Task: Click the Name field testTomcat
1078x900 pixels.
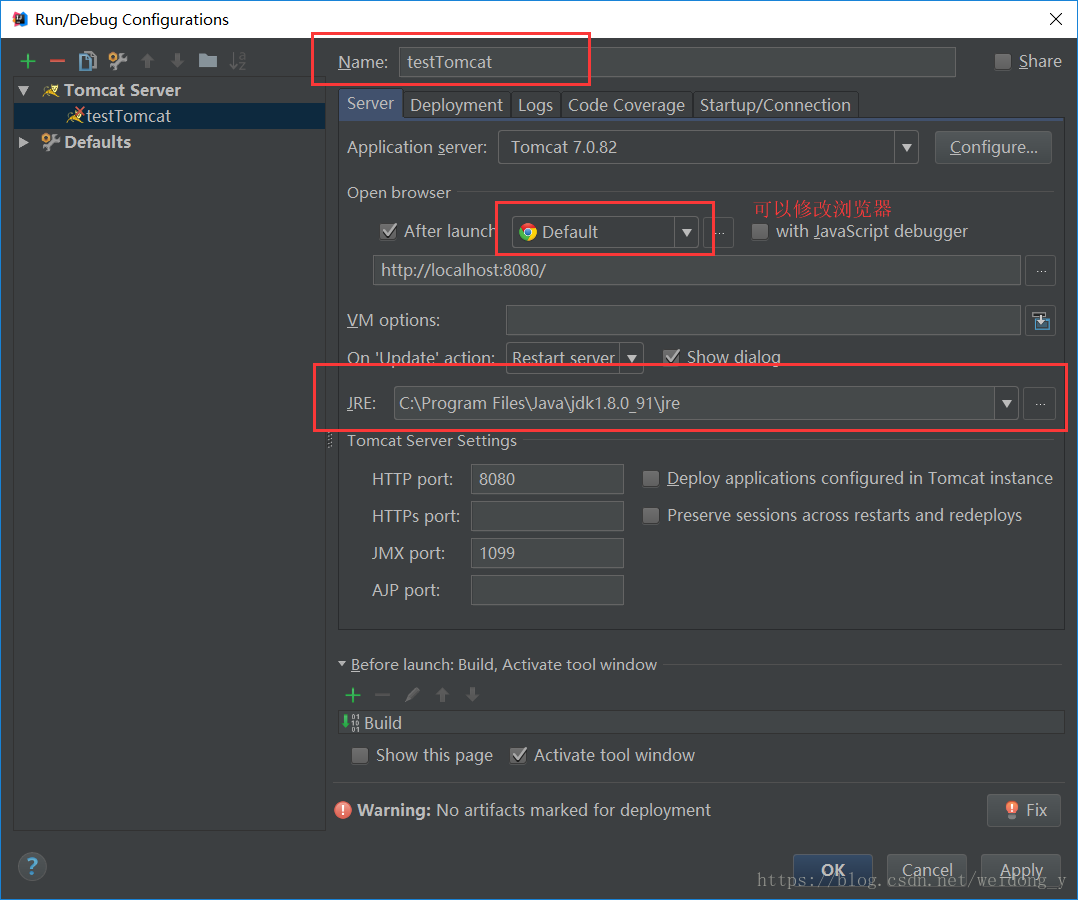Action: (x=677, y=62)
